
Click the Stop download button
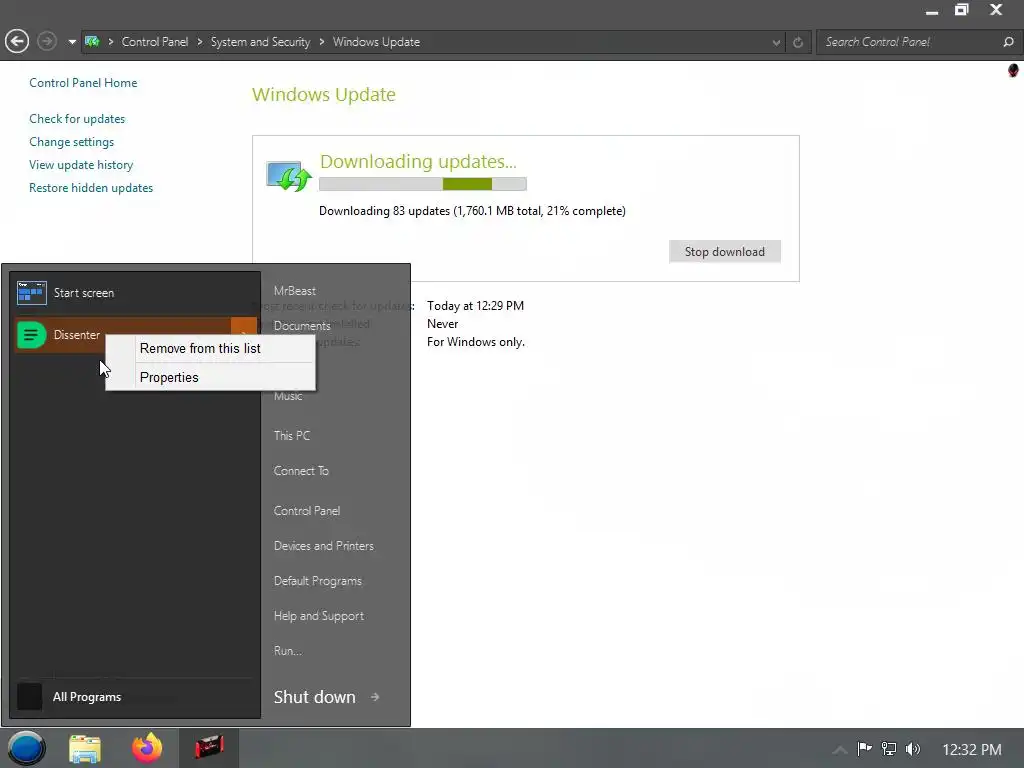[x=724, y=251]
